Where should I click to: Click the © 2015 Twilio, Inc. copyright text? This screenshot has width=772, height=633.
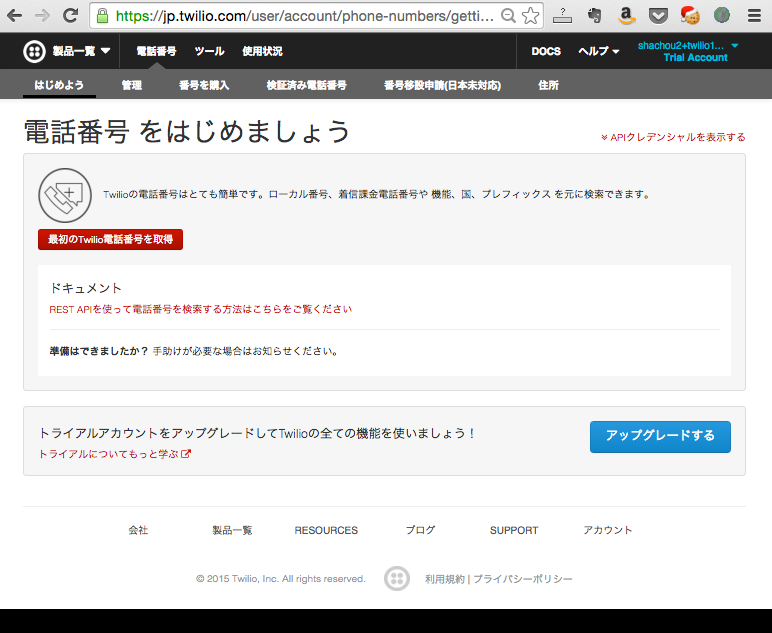pos(281,579)
